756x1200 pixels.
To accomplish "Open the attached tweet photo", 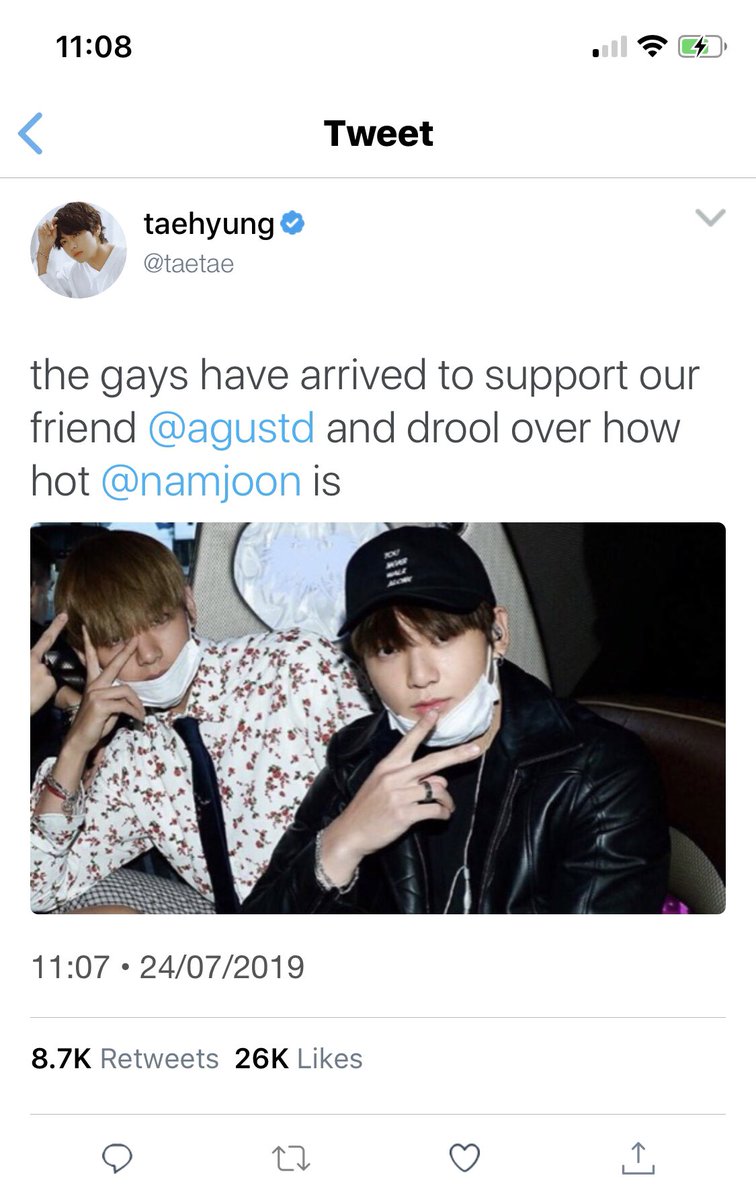I will tap(378, 718).
